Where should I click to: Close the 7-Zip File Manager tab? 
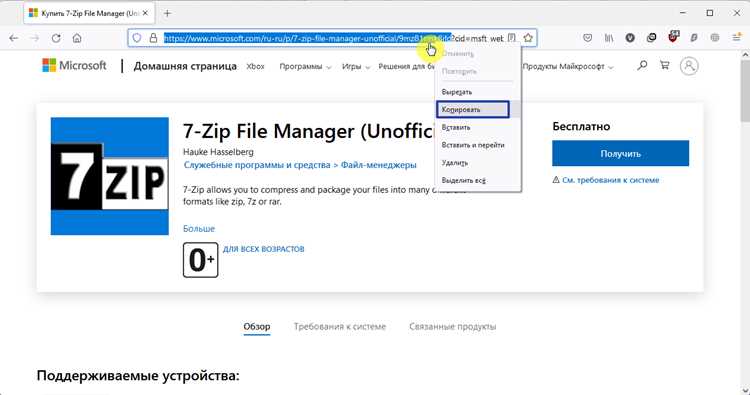pos(145,13)
